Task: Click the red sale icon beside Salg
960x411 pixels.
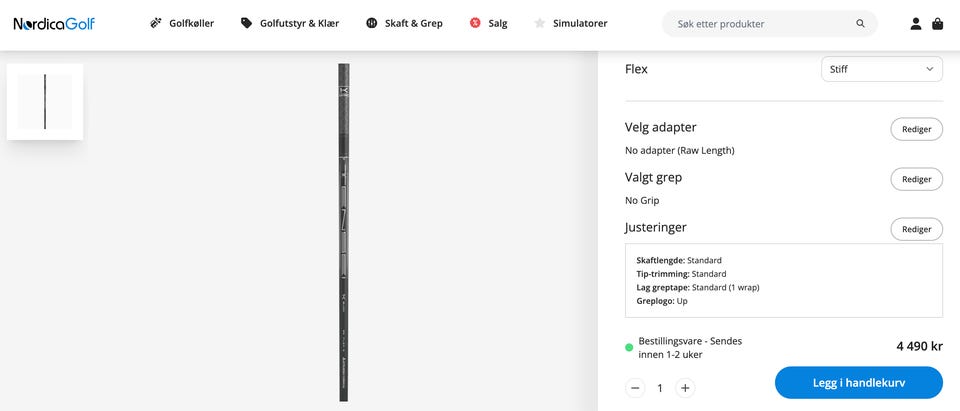Action: tap(475, 23)
